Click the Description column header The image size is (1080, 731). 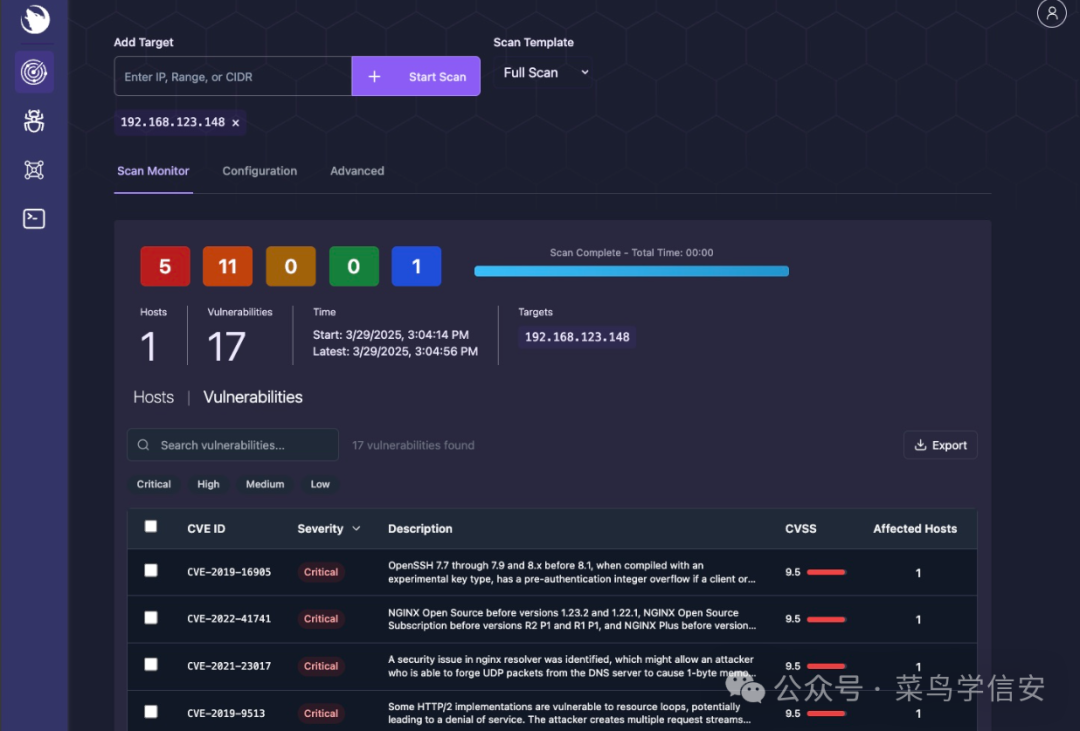click(x=420, y=528)
